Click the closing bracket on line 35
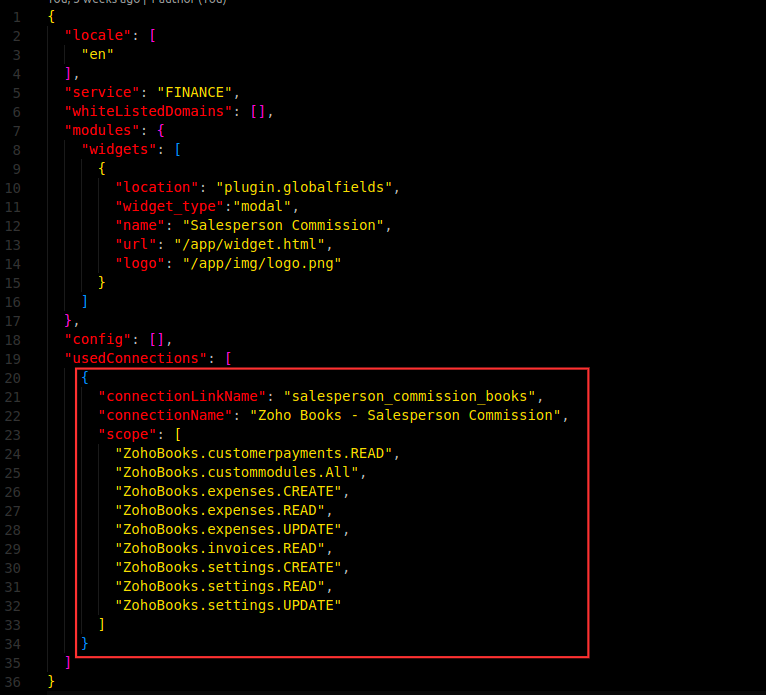 68,663
